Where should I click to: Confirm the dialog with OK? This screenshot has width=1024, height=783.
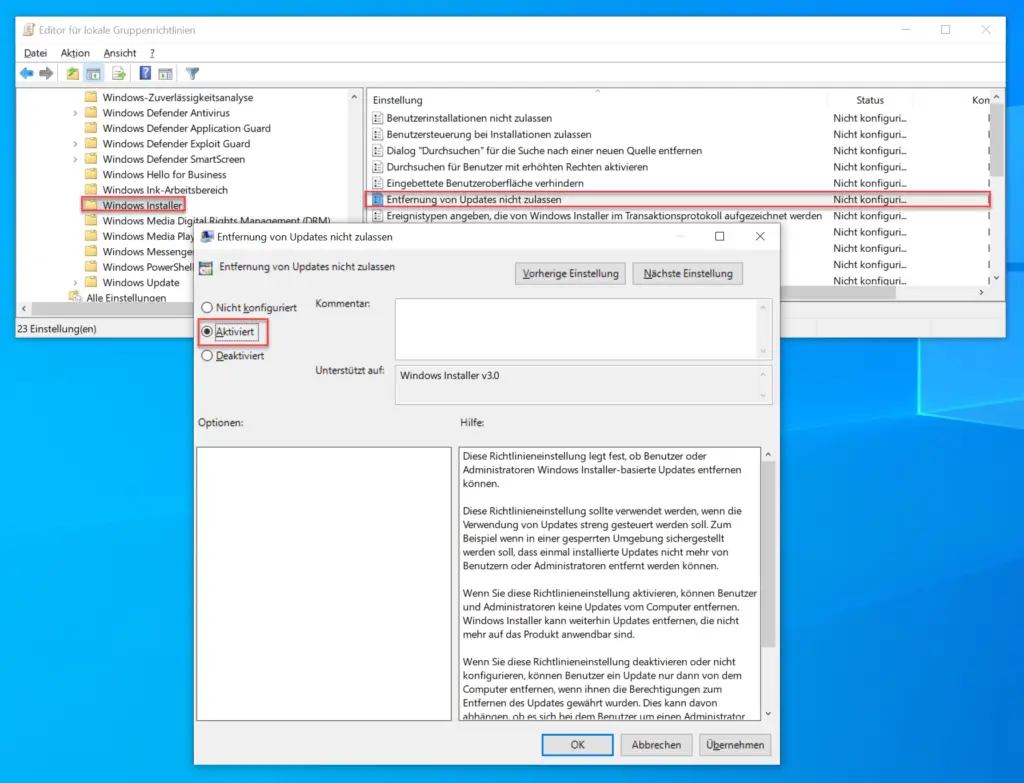pyautogui.click(x=577, y=744)
